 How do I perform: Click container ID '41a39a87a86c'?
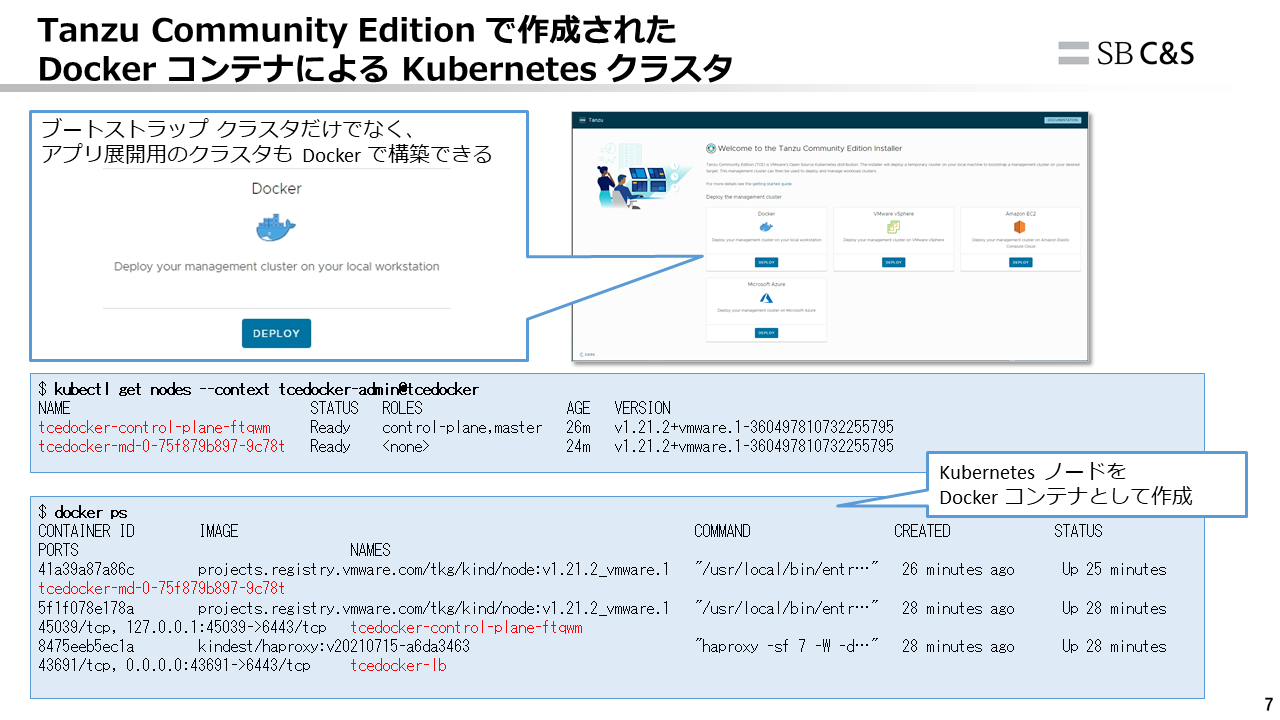pos(86,569)
